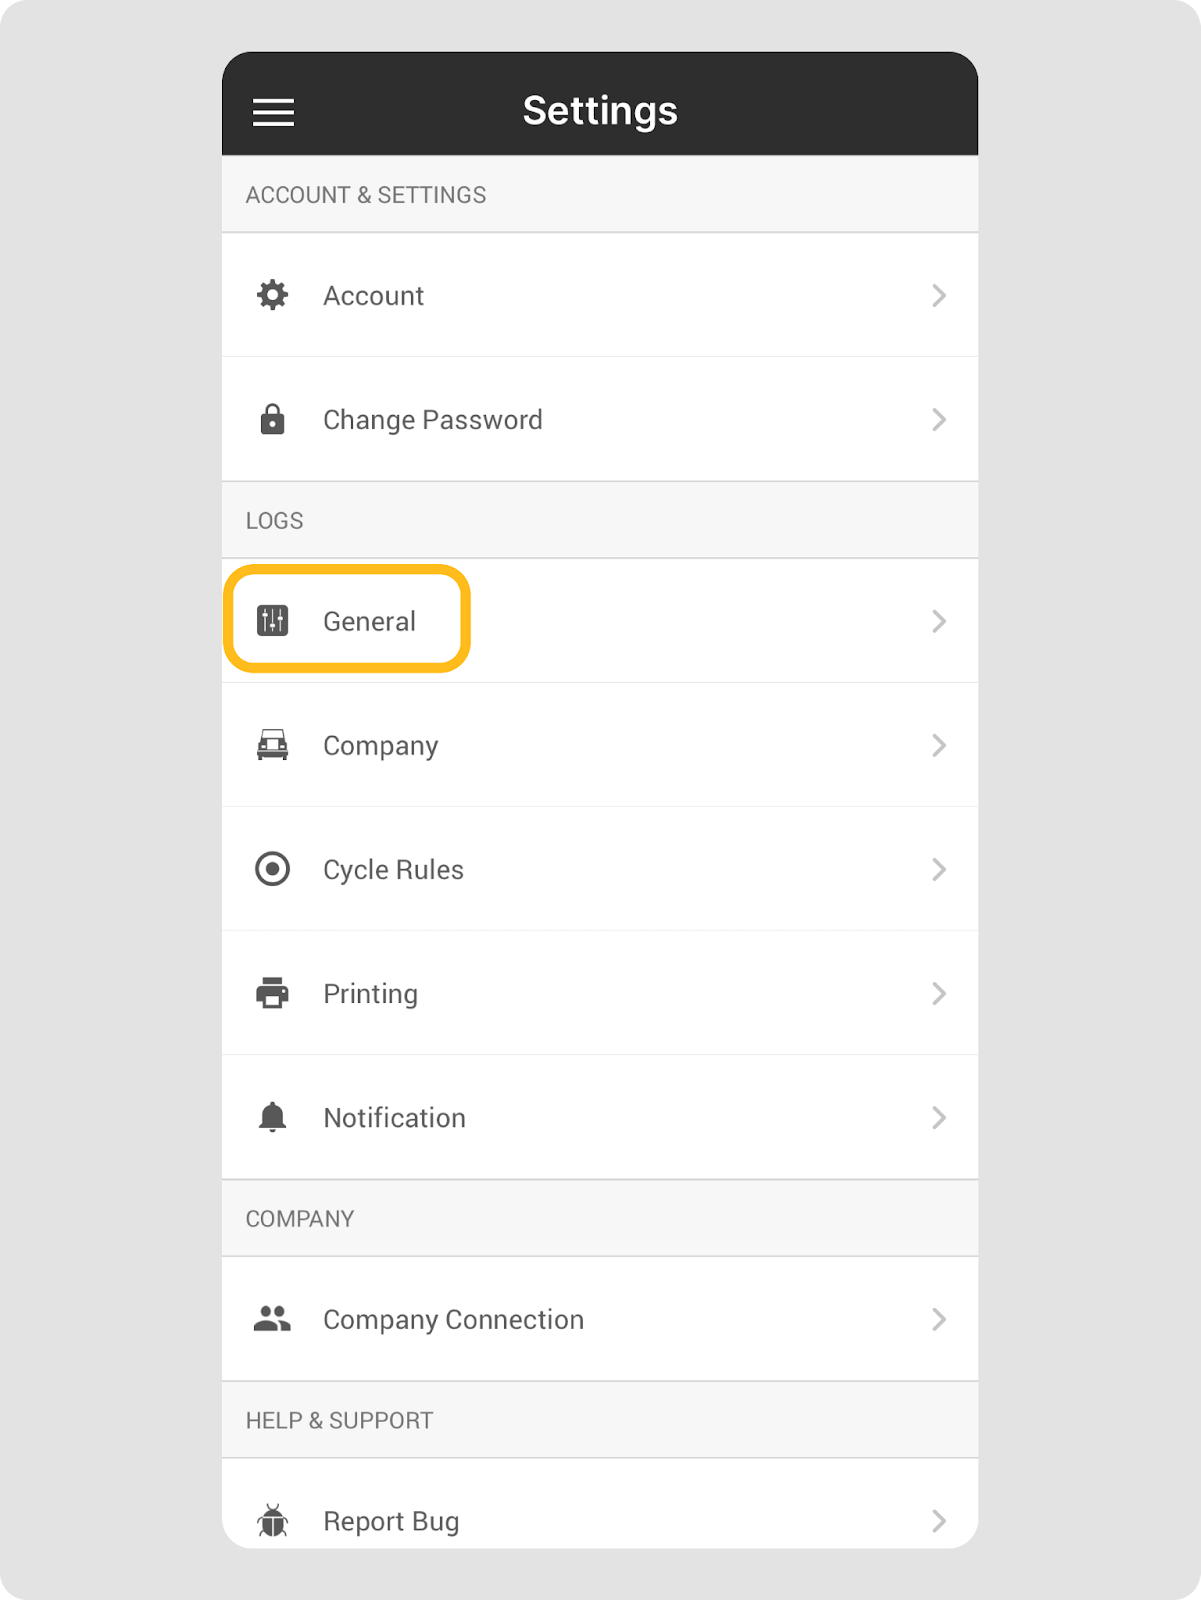This screenshot has width=1201, height=1600.
Task: Open the Printing settings item
Action: 370,993
